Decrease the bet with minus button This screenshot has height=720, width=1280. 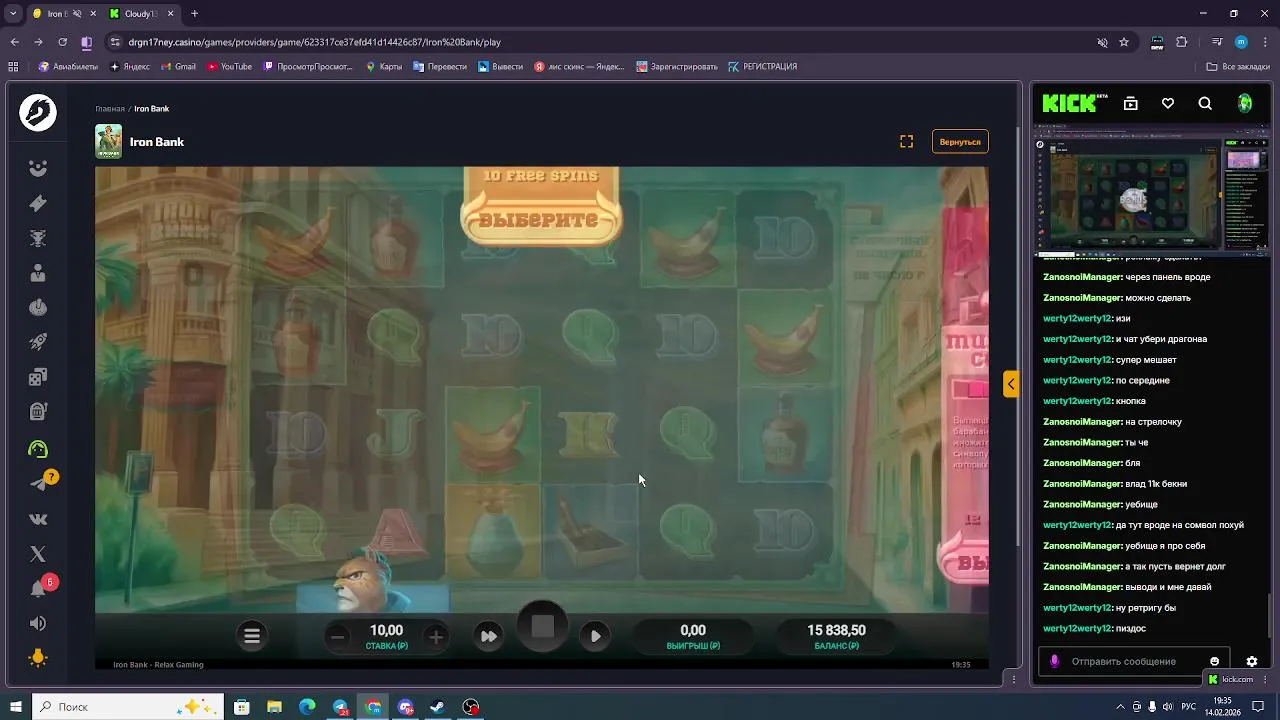[338, 636]
